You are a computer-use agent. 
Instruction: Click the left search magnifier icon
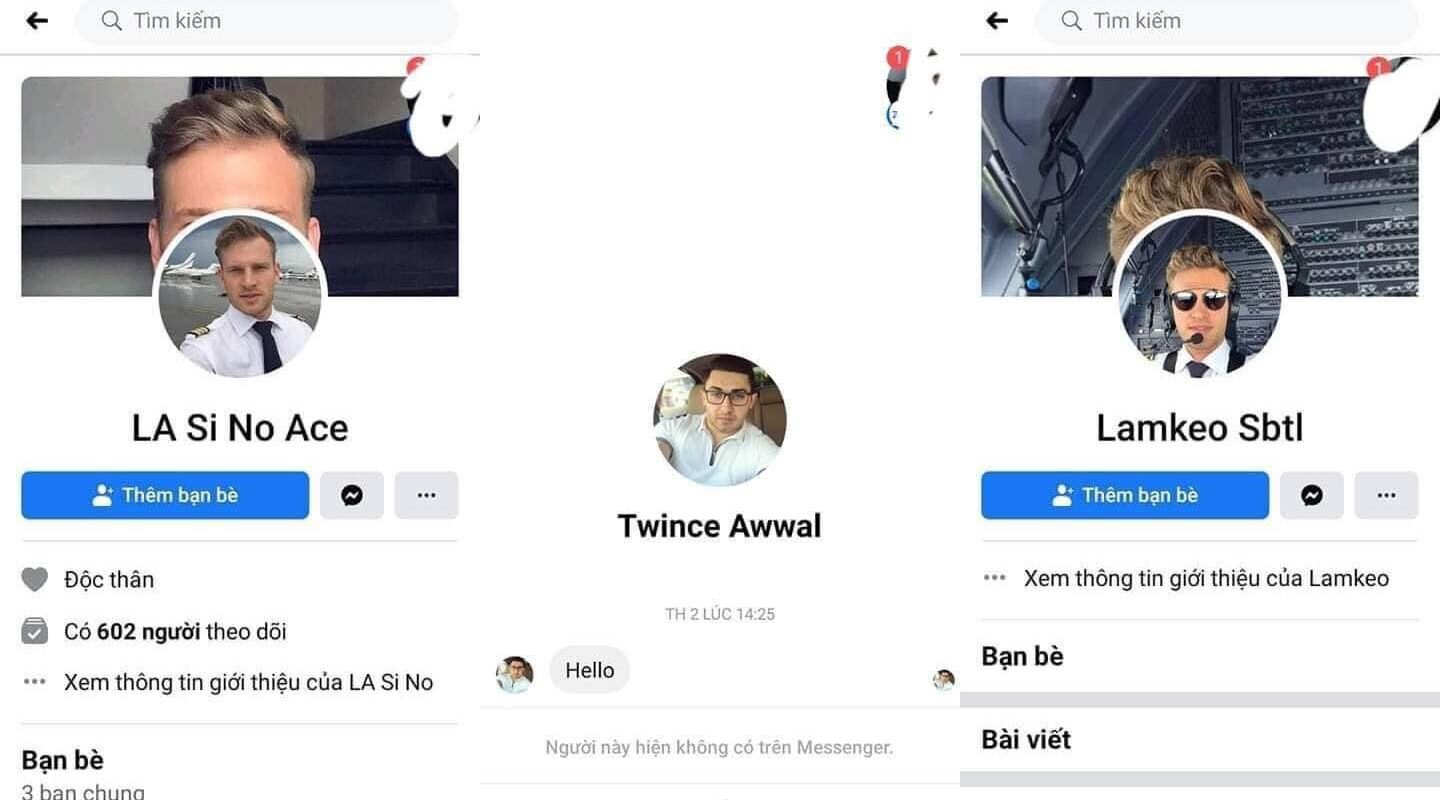pyautogui.click(x=112, y=20)
